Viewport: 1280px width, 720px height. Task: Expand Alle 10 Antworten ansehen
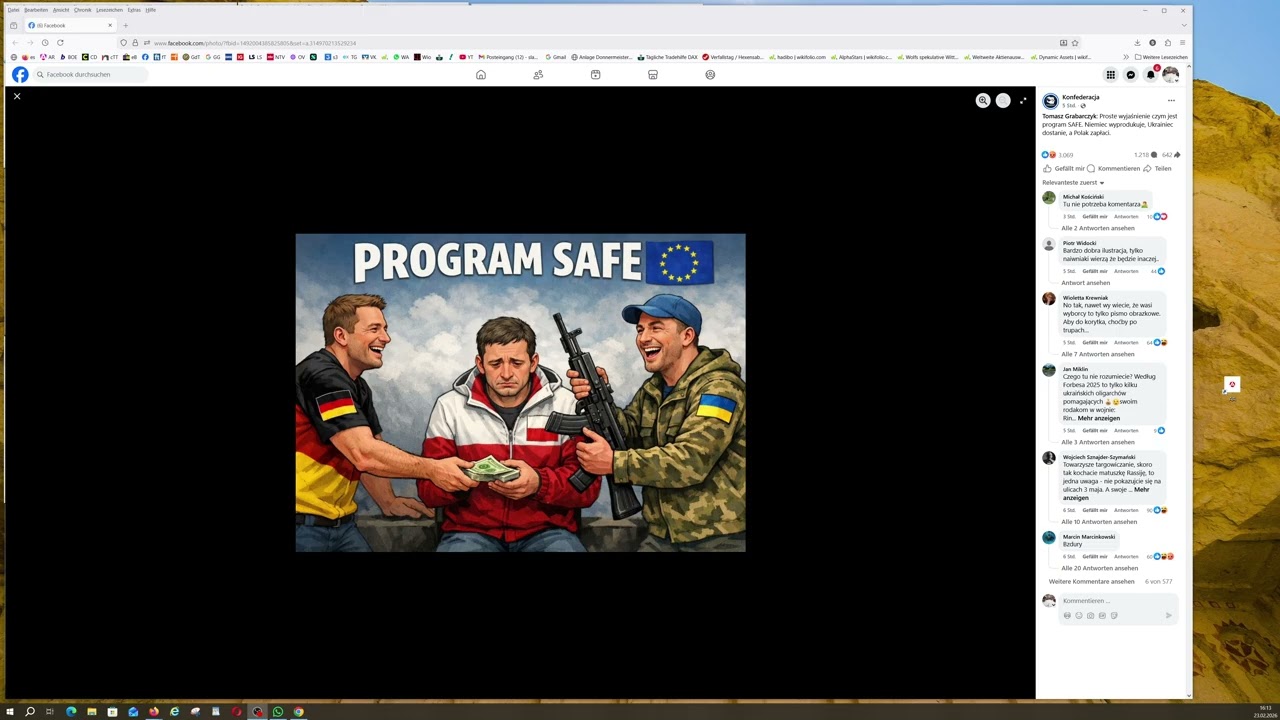1099,522
